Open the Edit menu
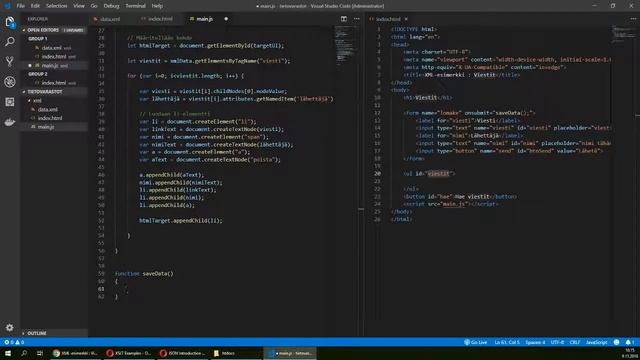Screen dimensions: 640x360 (x=35, y=6)
